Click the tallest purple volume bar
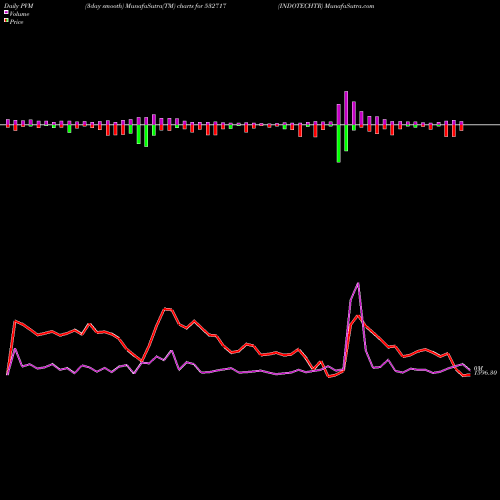Image resolution: width=500 pixels, height=500 pixels. pyautogui.click(x=346, y=108)
